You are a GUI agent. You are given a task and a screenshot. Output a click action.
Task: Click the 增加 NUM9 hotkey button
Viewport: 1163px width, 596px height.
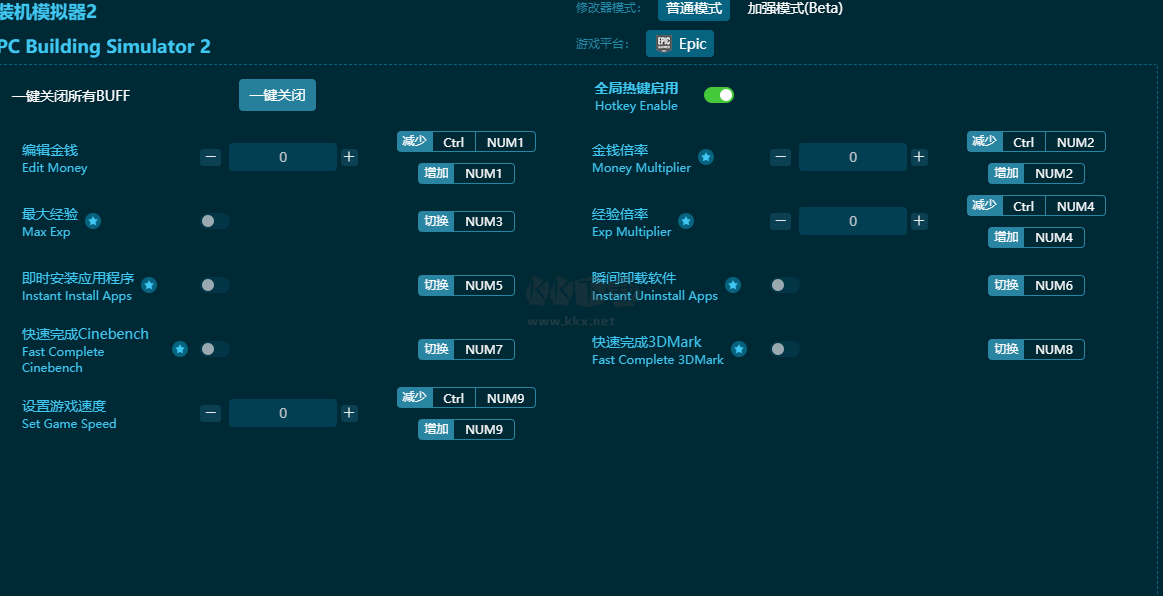[467, 429]
